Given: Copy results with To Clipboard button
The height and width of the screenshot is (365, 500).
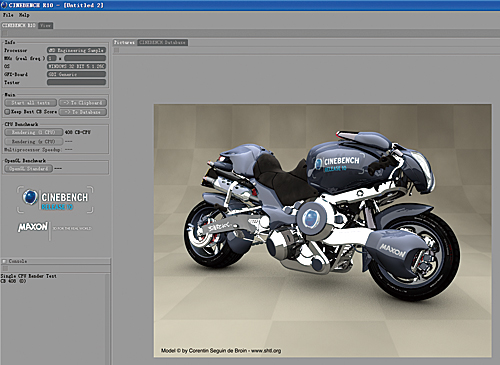Looking at the screenshot, I should (83, 103).
